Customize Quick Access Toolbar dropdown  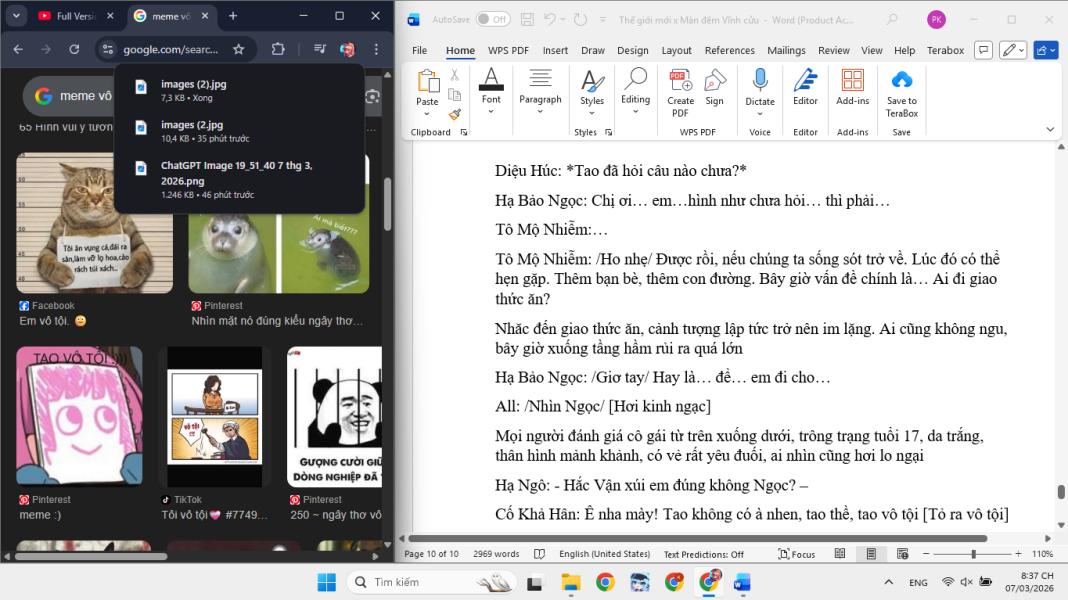602,20
